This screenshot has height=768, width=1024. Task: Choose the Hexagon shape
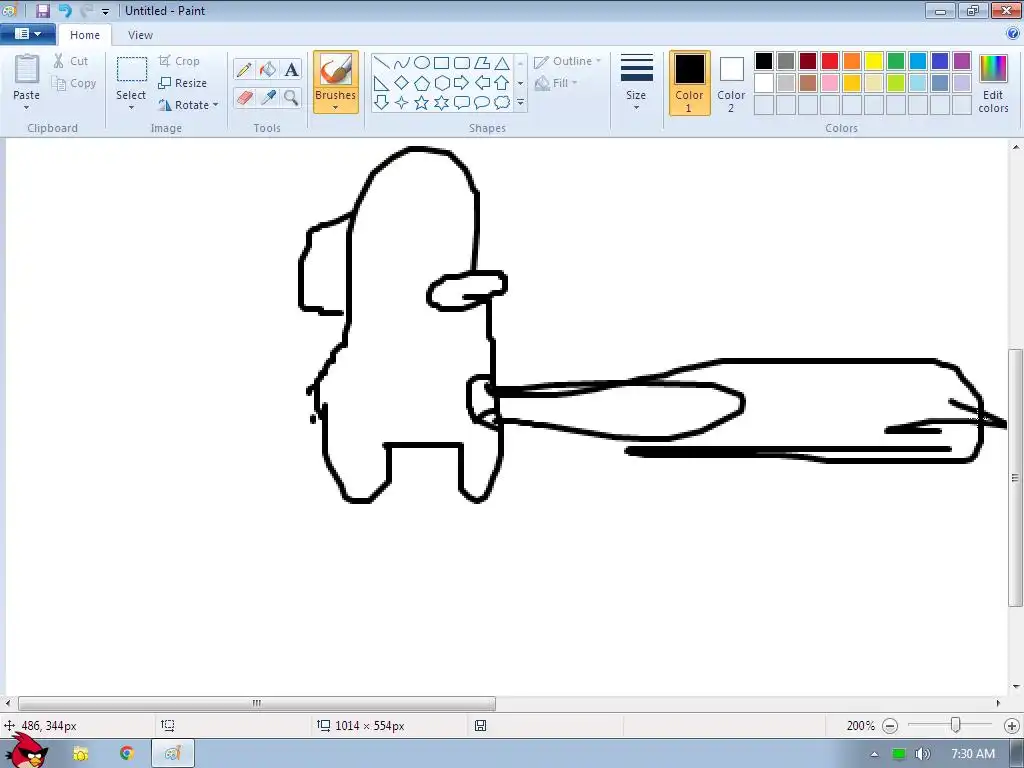point(441,83)
